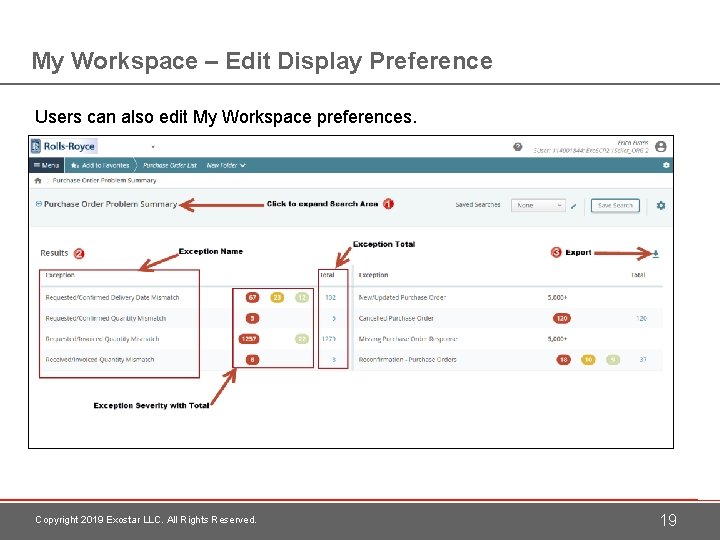The height and width of the screenshot is (540, 720).
Task: Click Add to Favorites star item
Action: pos(101,165)
